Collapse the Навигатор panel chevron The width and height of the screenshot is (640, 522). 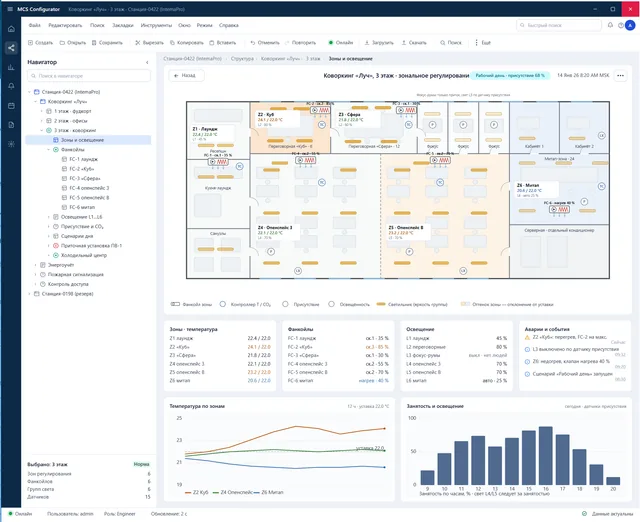147,62
